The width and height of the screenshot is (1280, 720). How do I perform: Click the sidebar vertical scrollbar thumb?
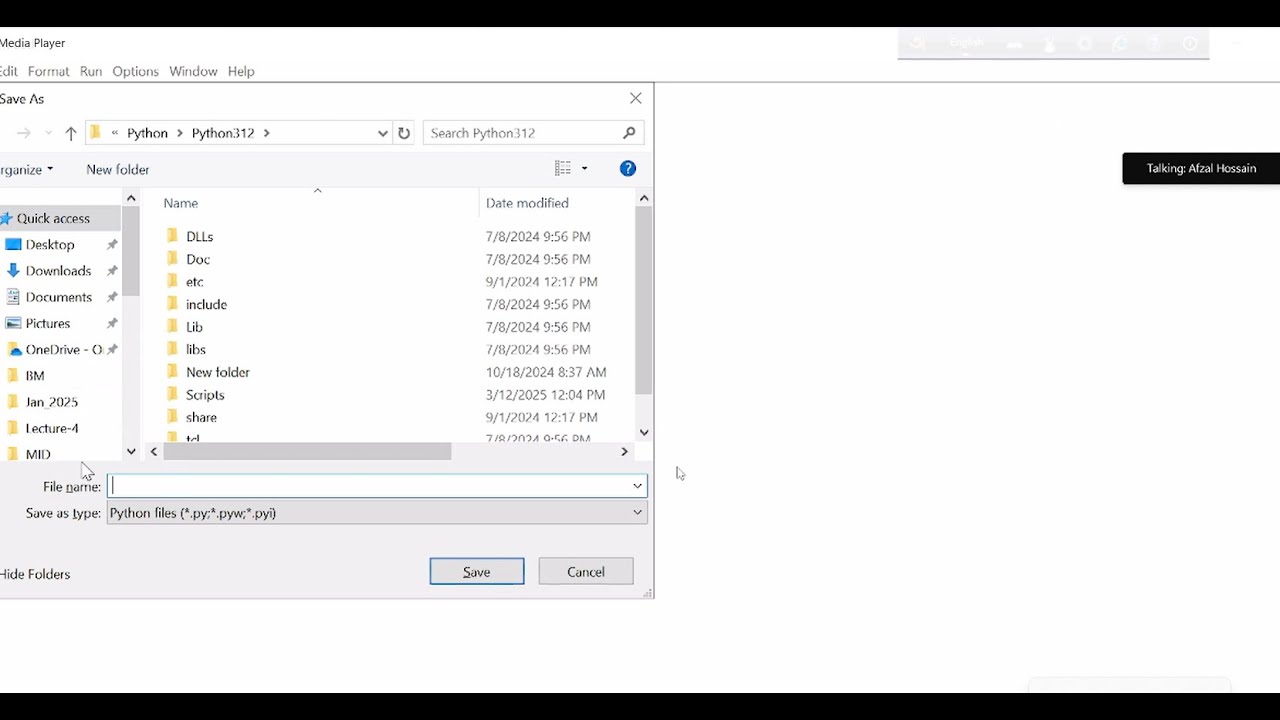[131, 251]
